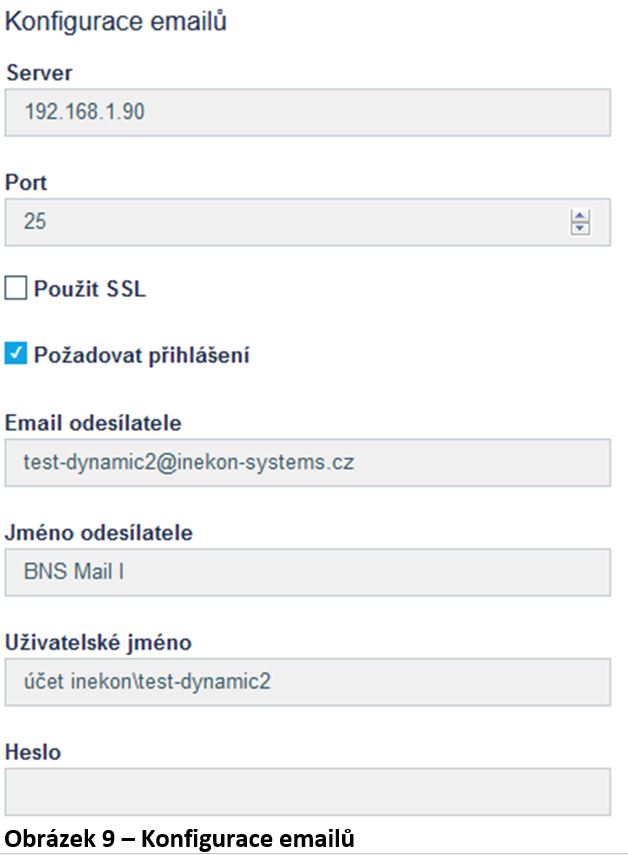Click the Konfigurace emailů section heading
The width and height of the screenshot is (628, 855).
pyautogui.click(x=116, y=22)
